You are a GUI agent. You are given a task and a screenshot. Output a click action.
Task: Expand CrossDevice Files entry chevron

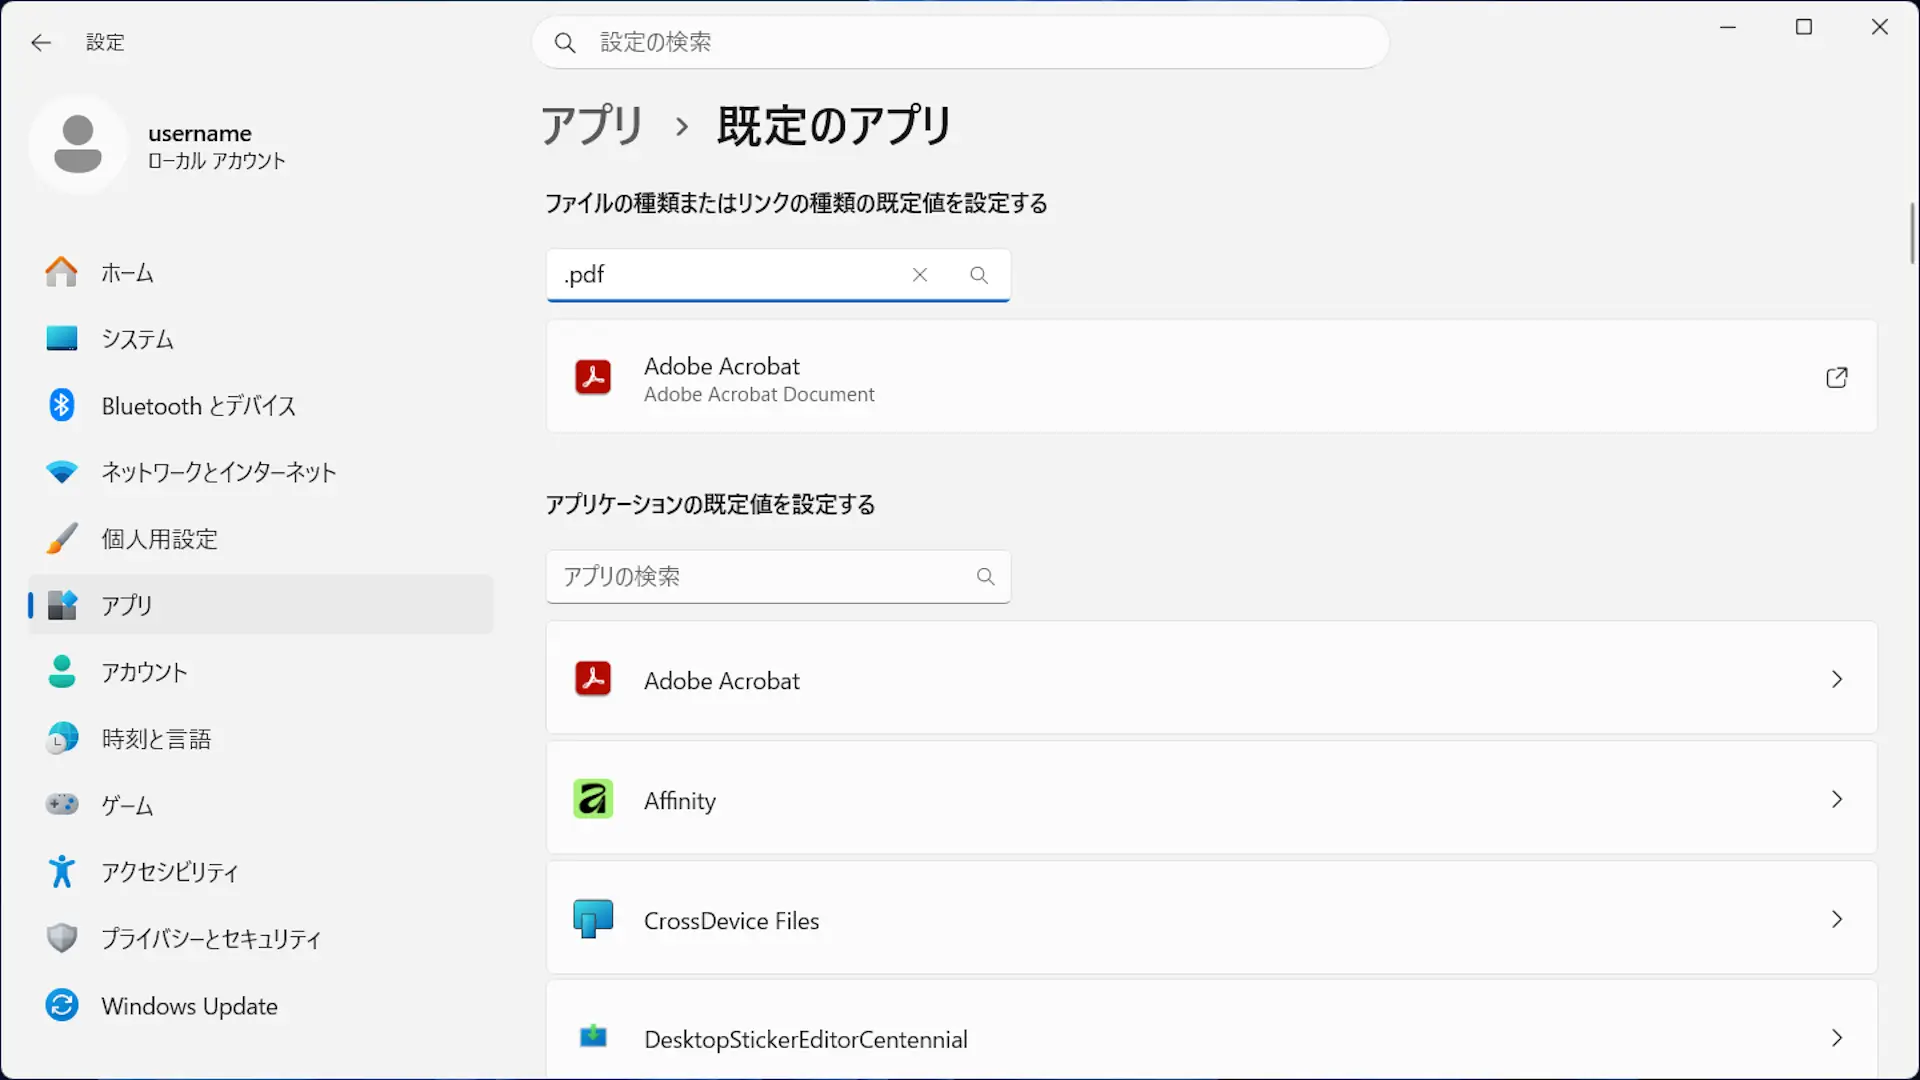[1837, 919]
